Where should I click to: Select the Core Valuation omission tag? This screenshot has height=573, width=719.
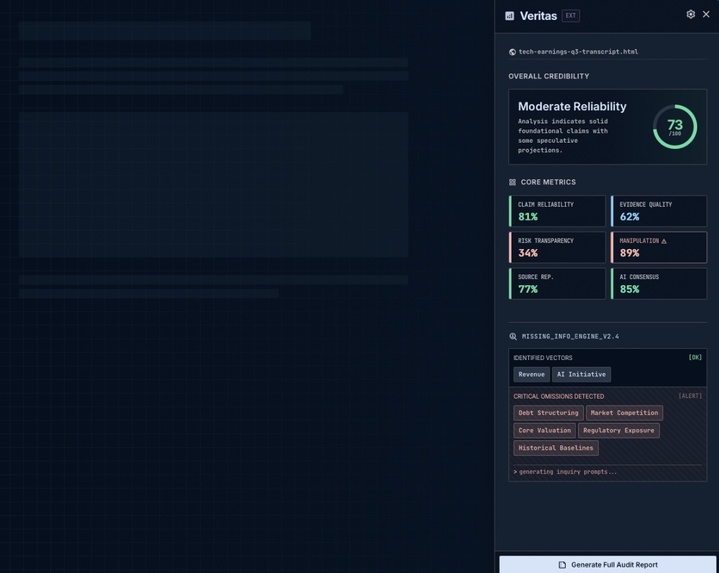(544, 430)
